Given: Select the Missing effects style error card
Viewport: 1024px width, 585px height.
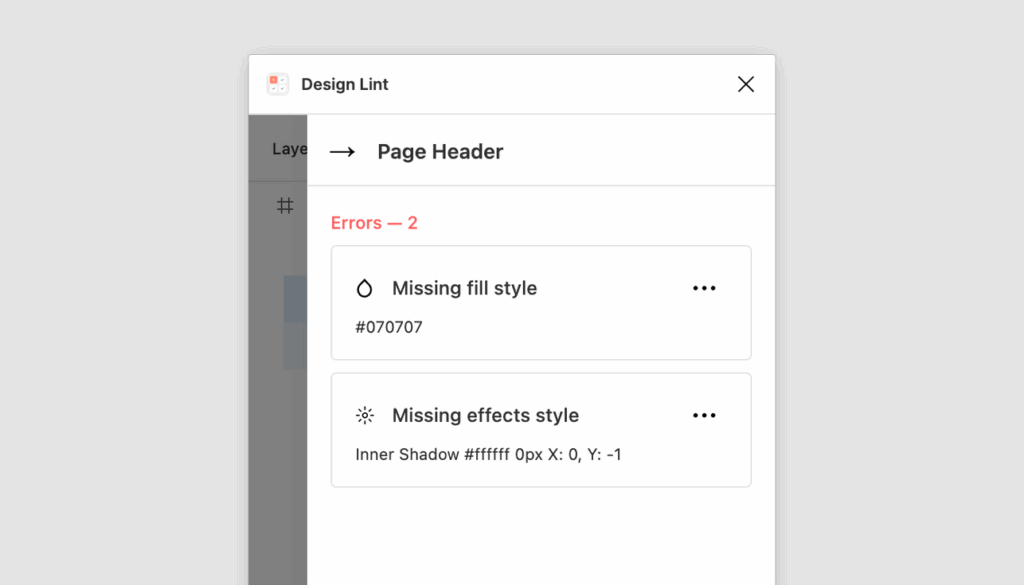Looking at the screenshot, I should coord(541,430).
